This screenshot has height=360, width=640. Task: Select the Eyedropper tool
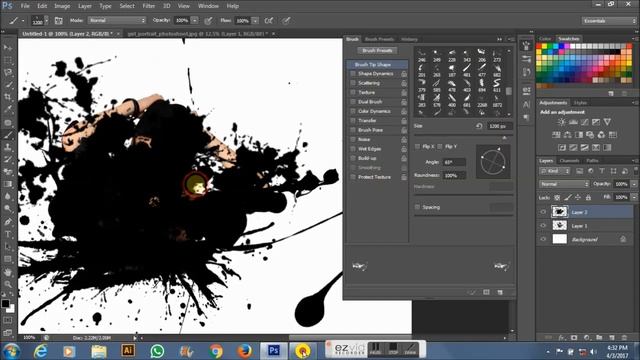coord(8,109)
